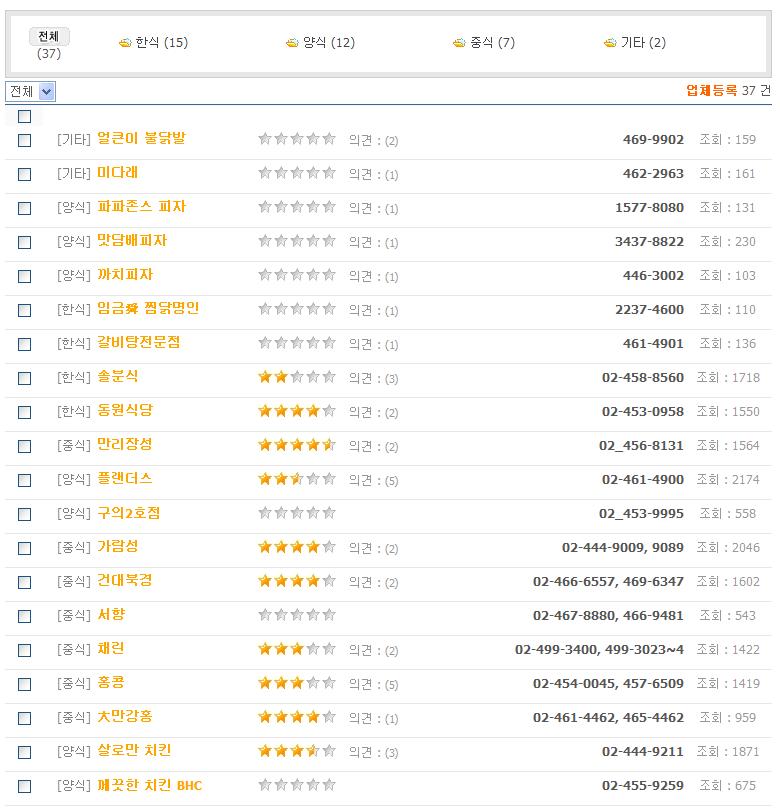Open the 전체 filter dropdown
Viewport: 780px width, 810px height.
[x=31, y=92]
